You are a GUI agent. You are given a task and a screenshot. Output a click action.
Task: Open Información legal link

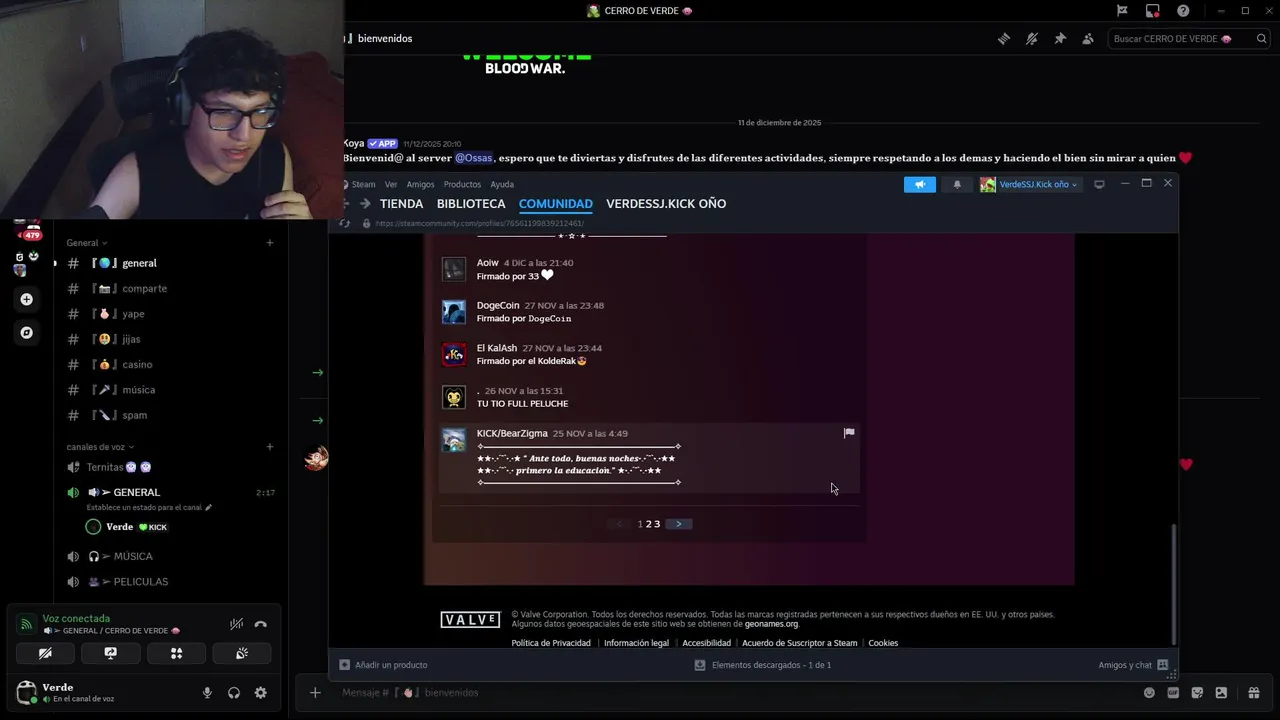(x=636, y=643)
